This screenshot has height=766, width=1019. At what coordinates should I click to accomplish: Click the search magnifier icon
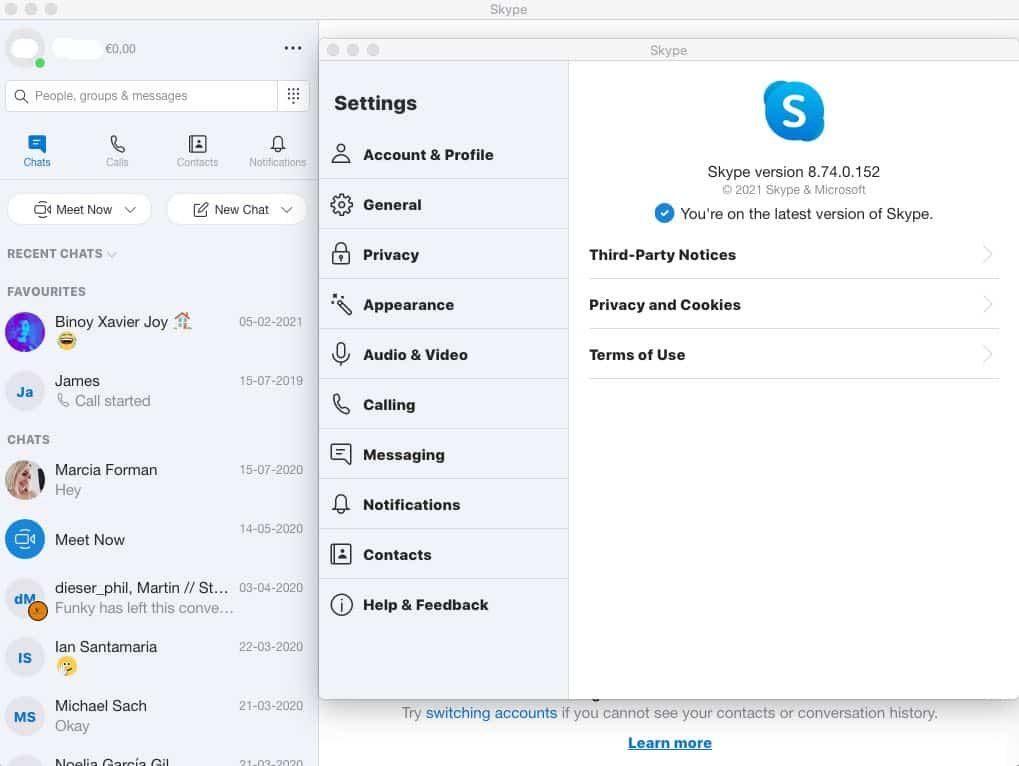(x=21, y=96)
